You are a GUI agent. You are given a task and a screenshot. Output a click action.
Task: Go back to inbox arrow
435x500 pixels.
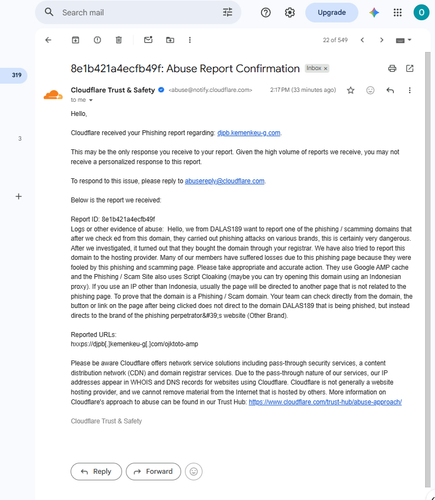pyautogui.click(x=48, y=40)
